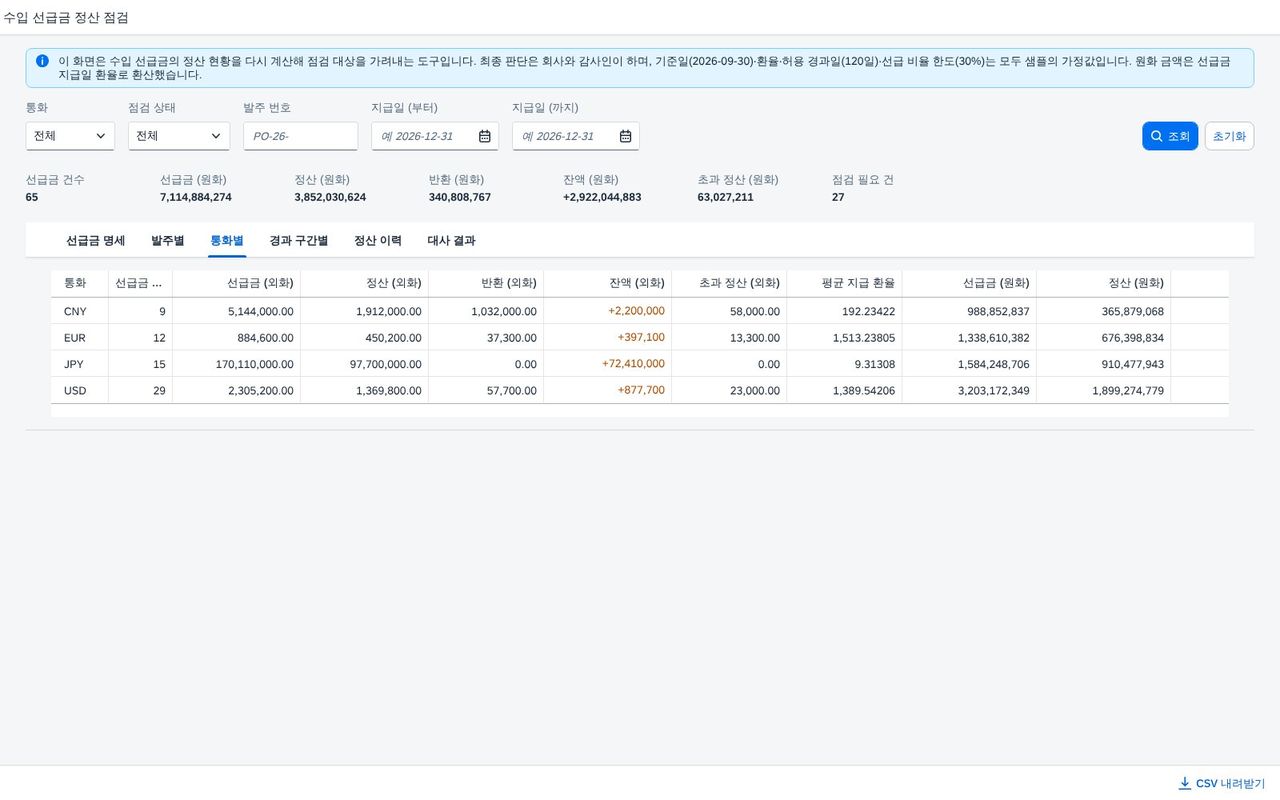Click the 초기화 reset button
1280x800 pixels.
[x=1229, y=136]
